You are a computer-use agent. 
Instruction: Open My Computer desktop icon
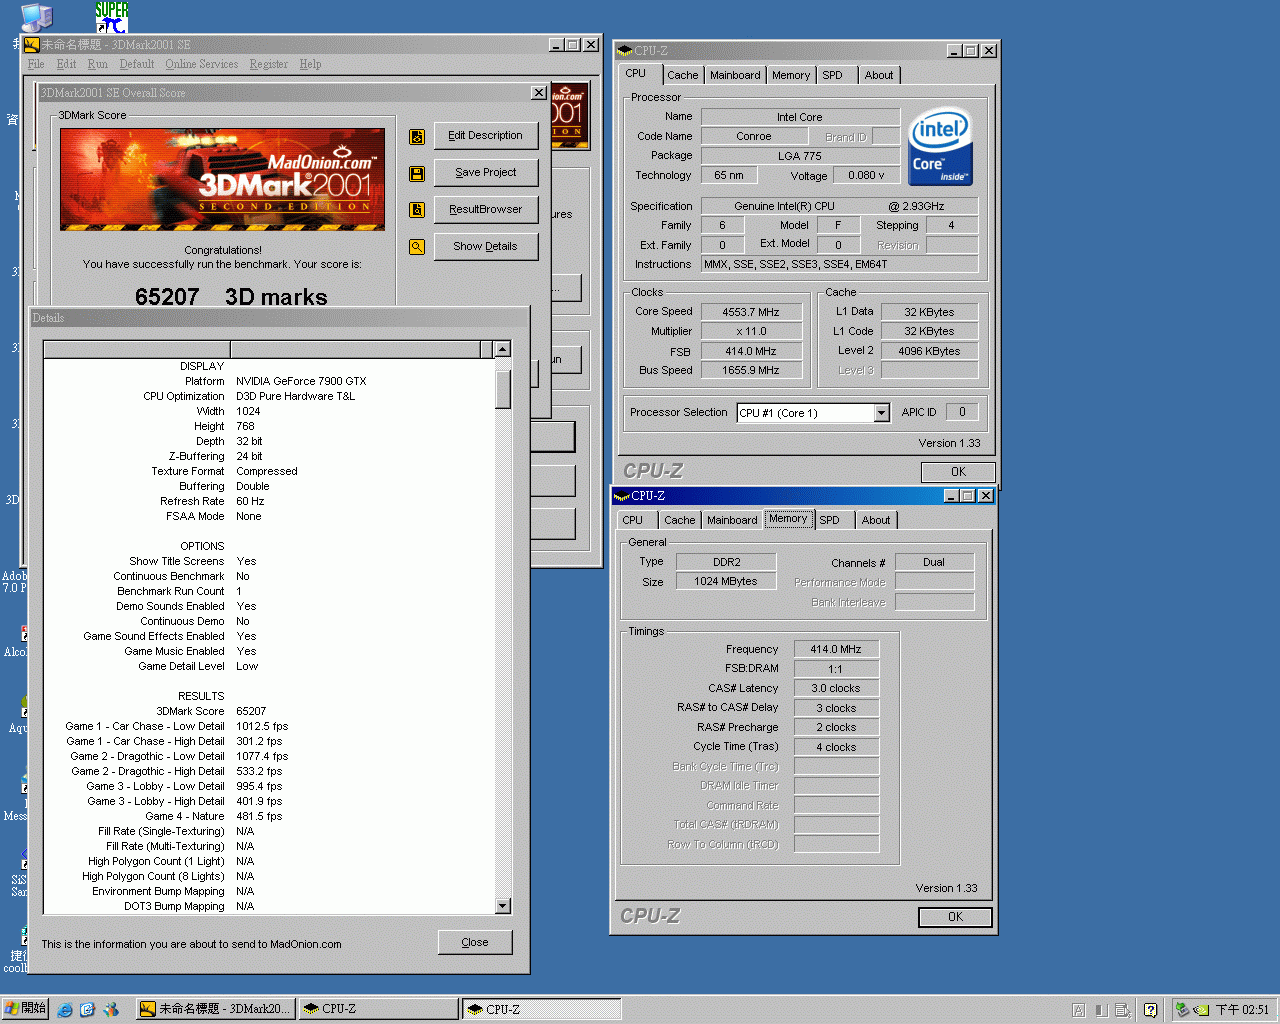(x=37, y=16)
